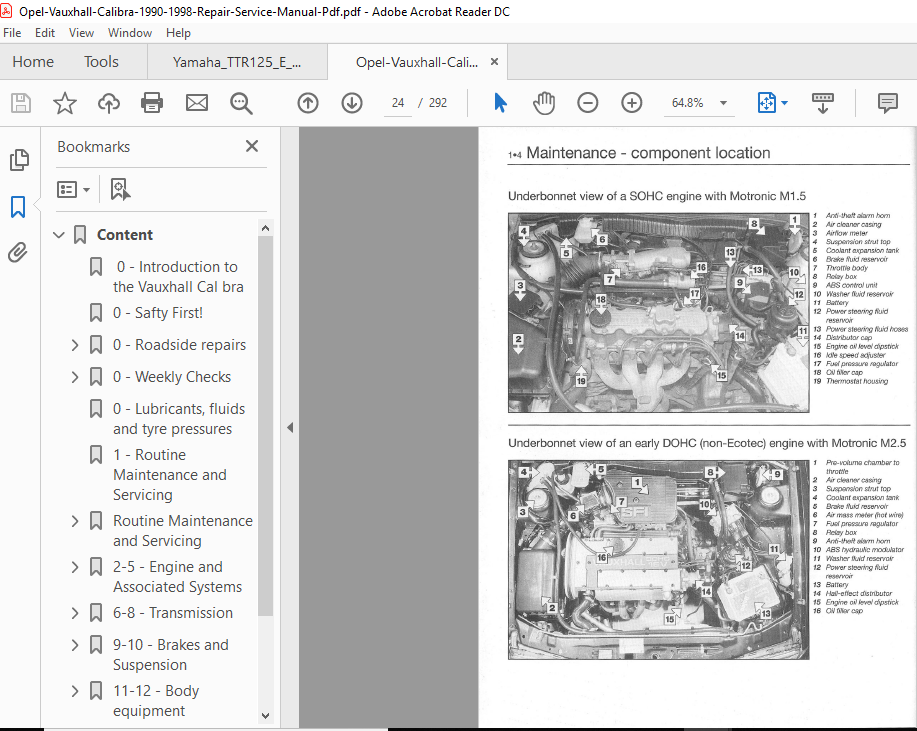Close the Opel-Vauxhall-Cali tab

tap(494, 61)
